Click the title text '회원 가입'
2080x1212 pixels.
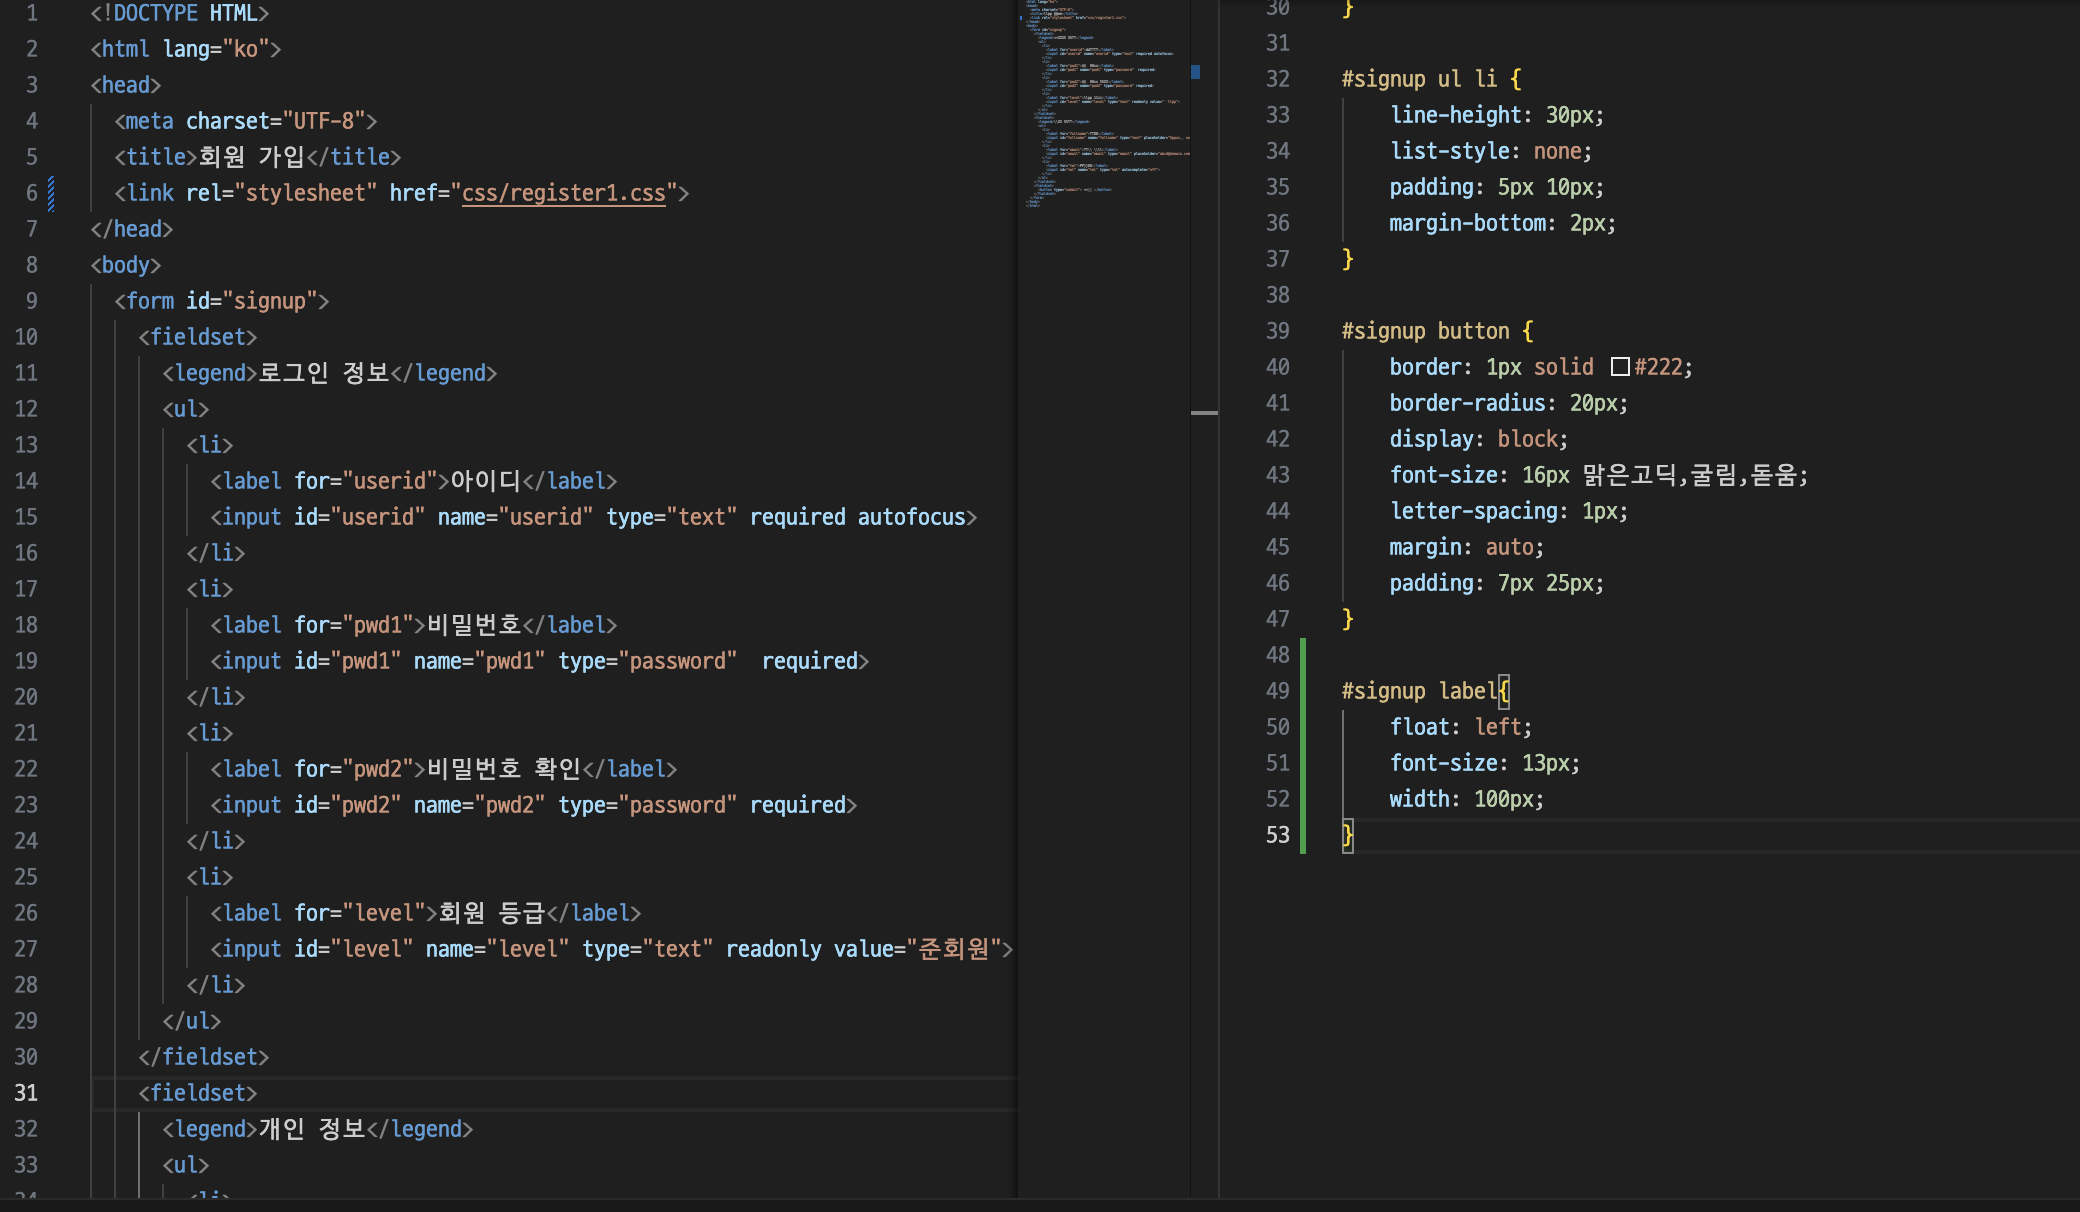(251, 157)
